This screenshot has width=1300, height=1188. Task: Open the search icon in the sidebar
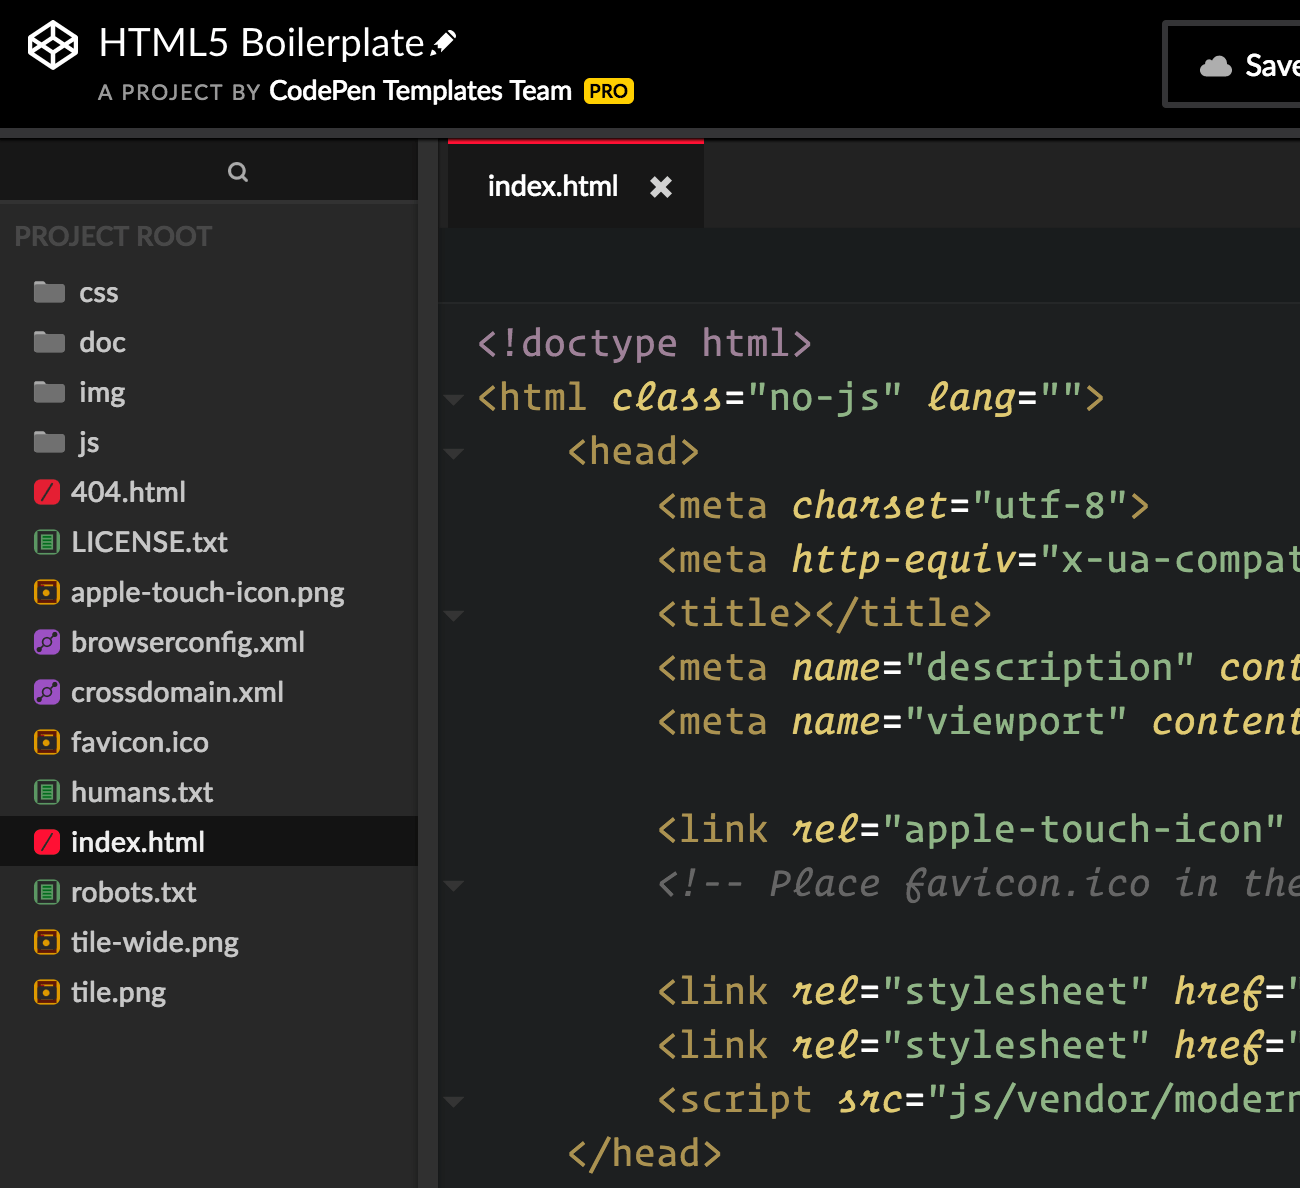tap(238, 171)
